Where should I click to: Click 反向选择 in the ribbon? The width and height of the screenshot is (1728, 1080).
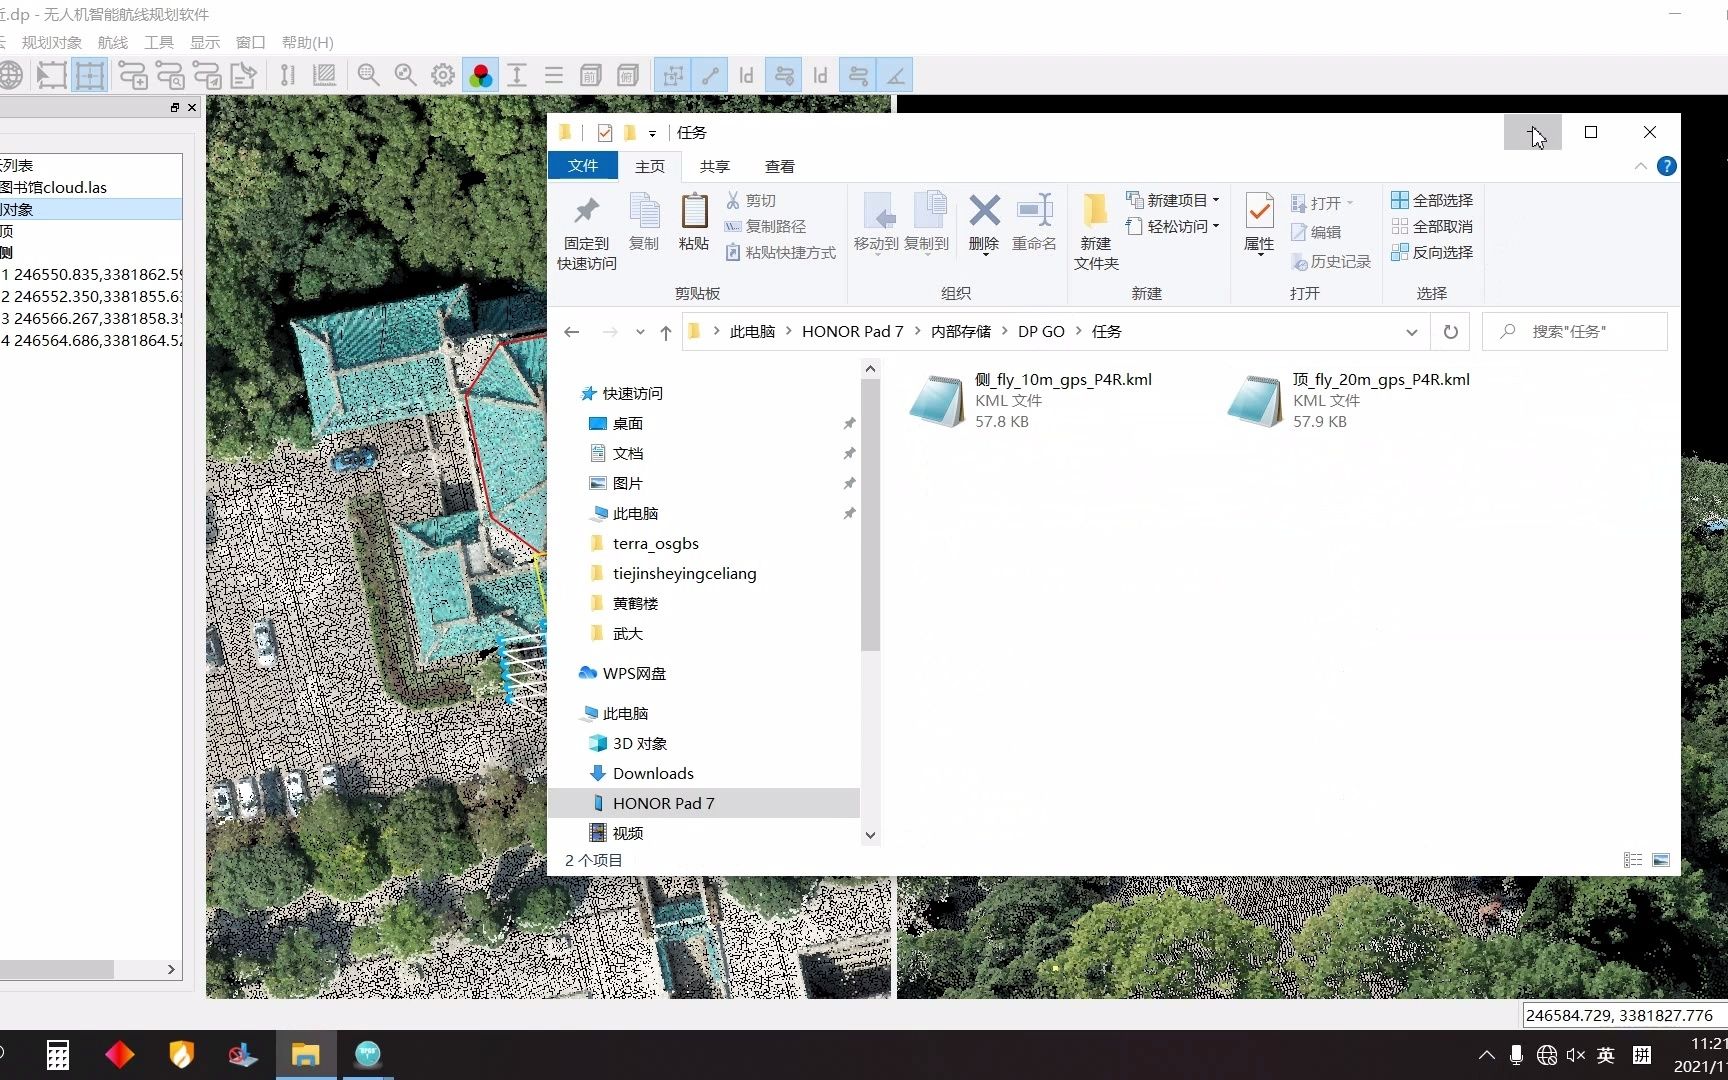(x=1432, y=252)
